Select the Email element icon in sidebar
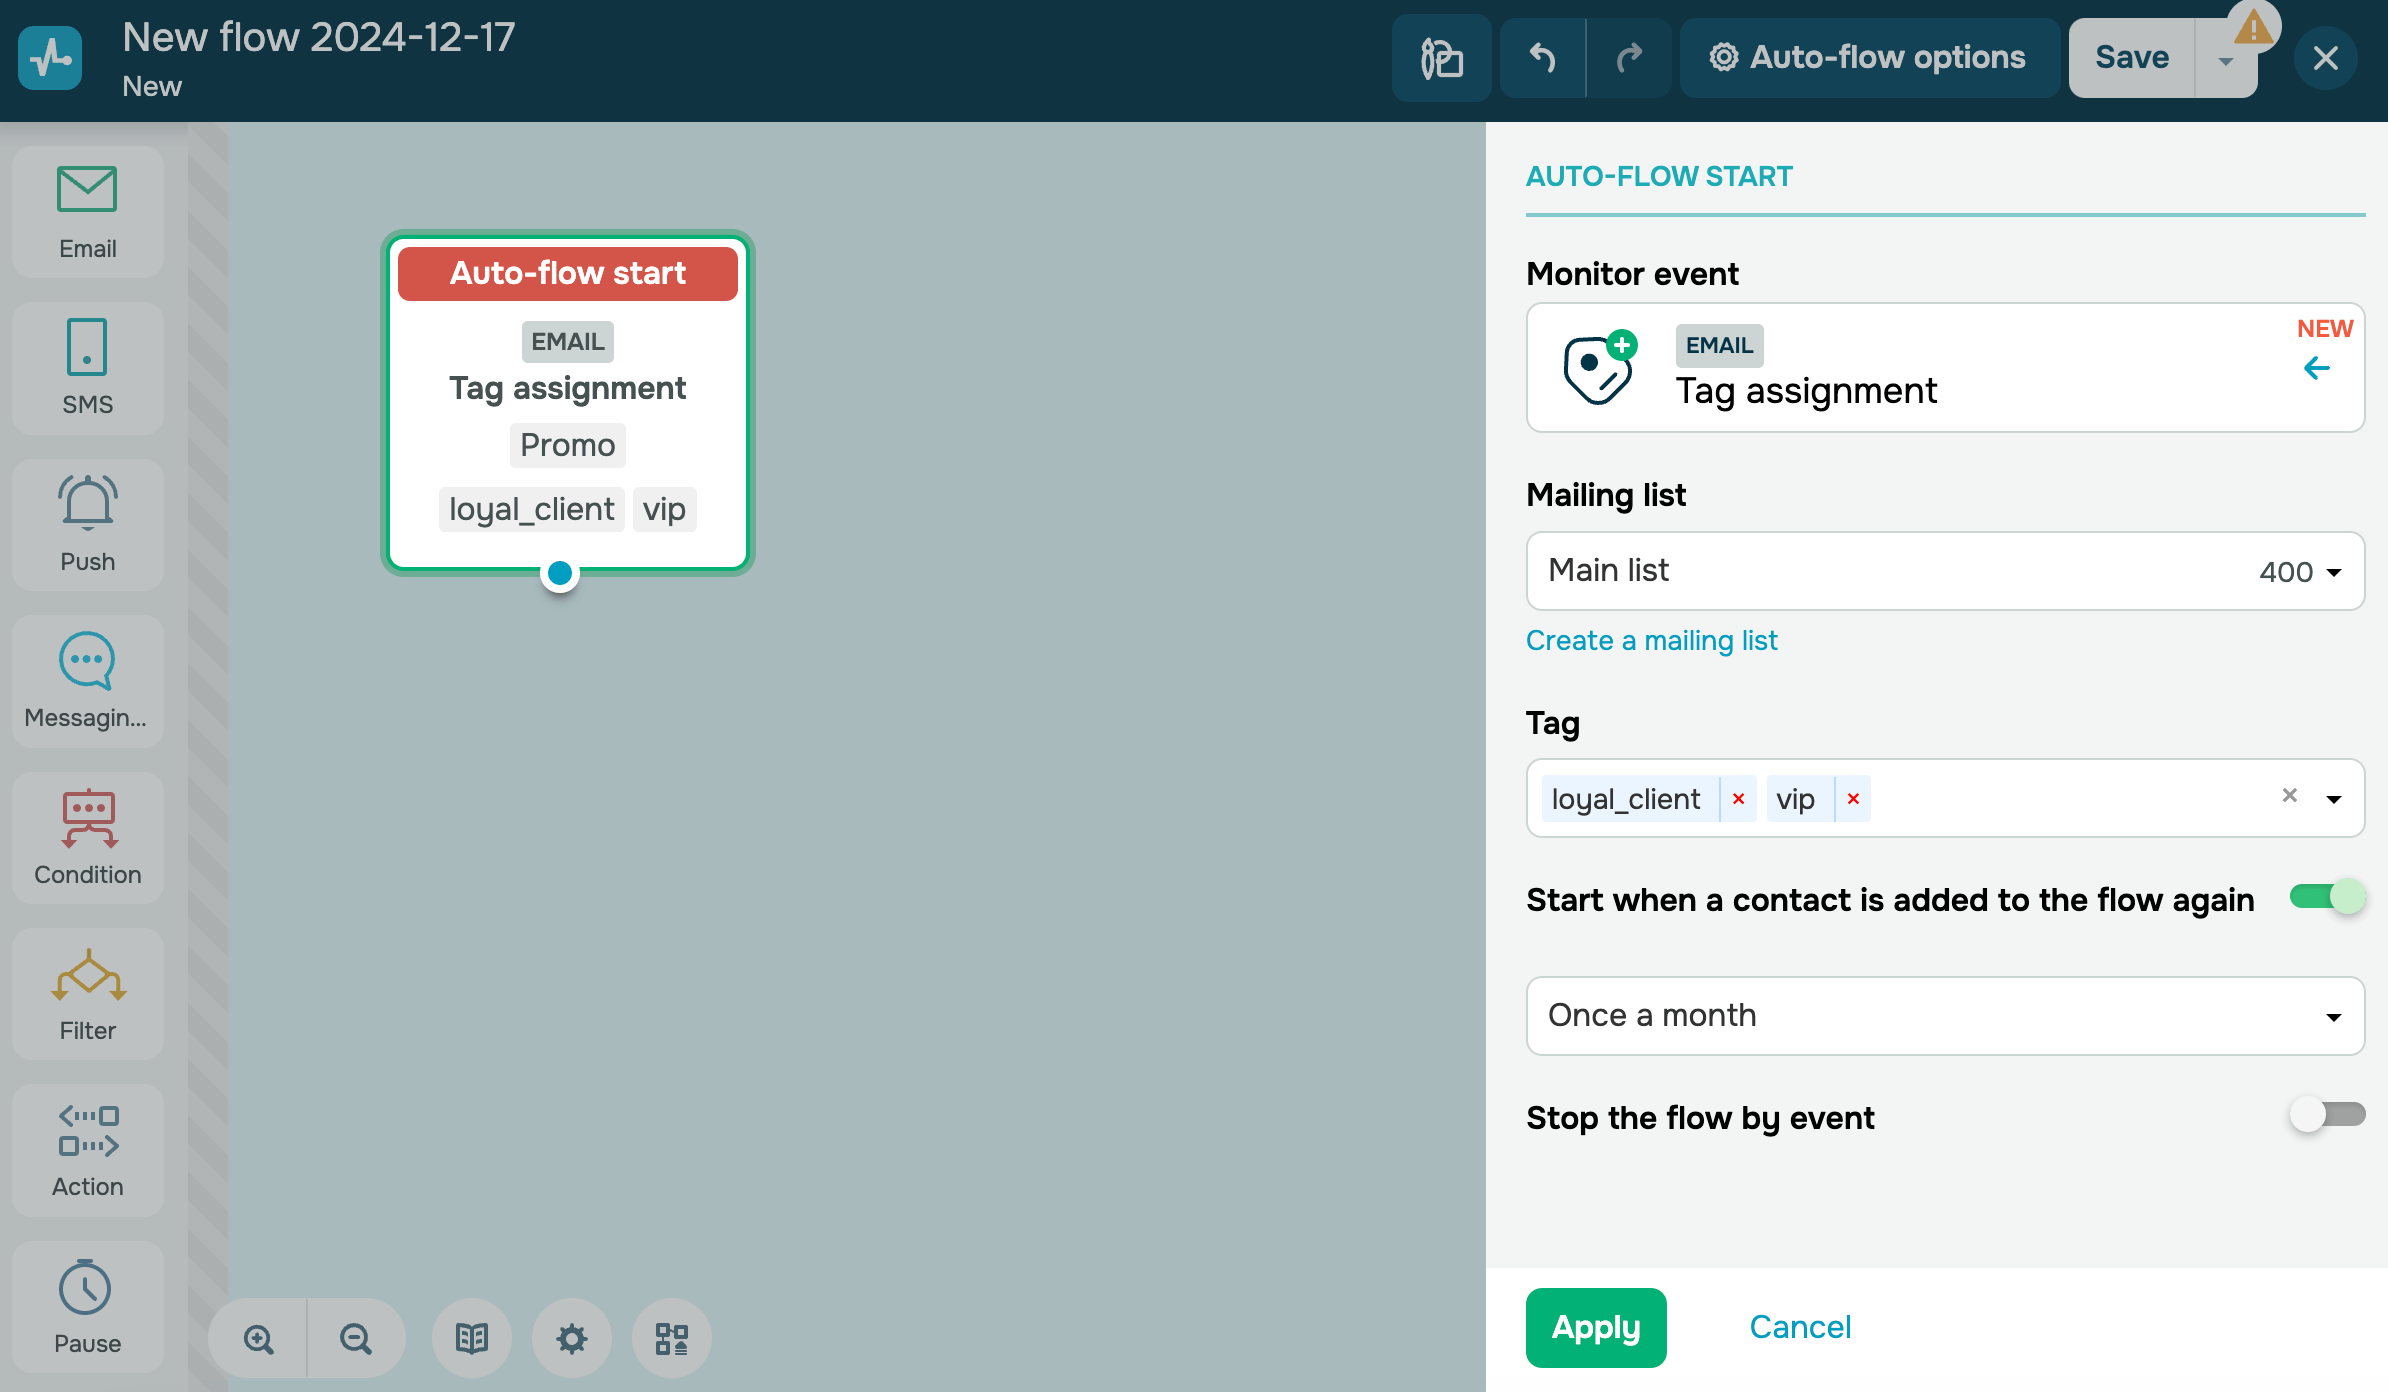The image size is (2388, 1392). [87, 190]
